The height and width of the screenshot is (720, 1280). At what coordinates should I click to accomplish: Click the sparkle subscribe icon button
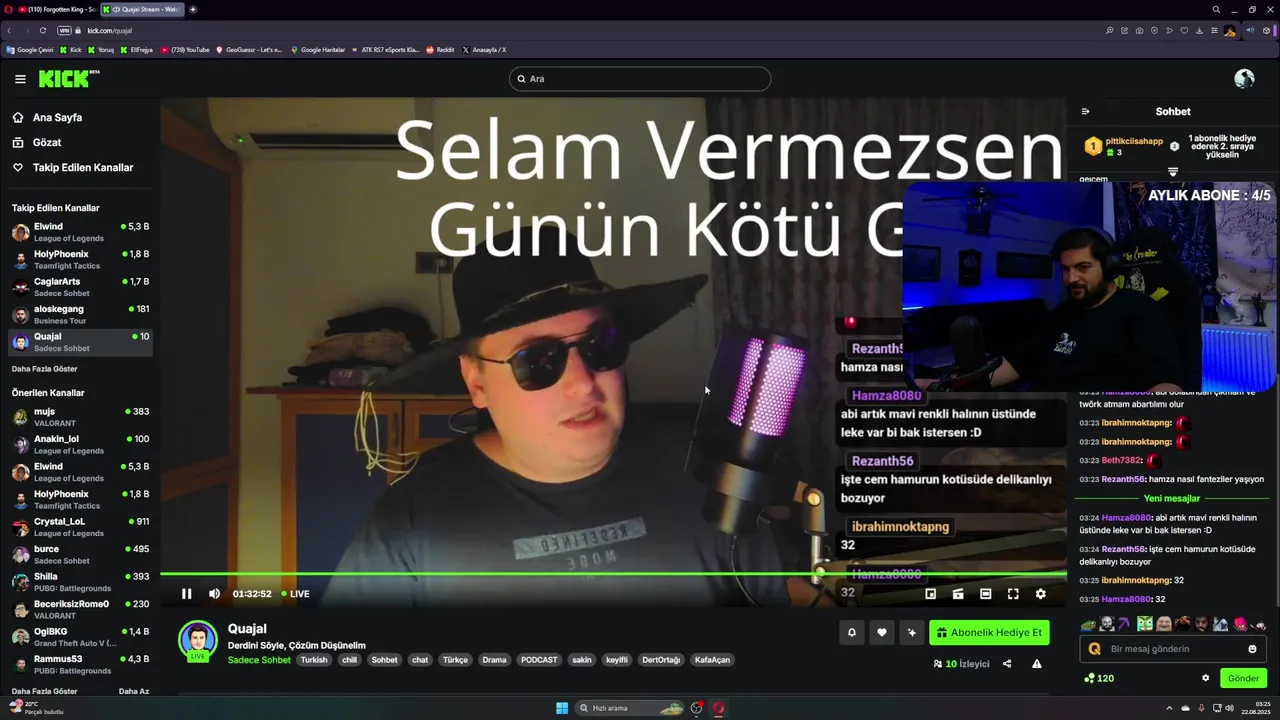(x=911, y=633)
